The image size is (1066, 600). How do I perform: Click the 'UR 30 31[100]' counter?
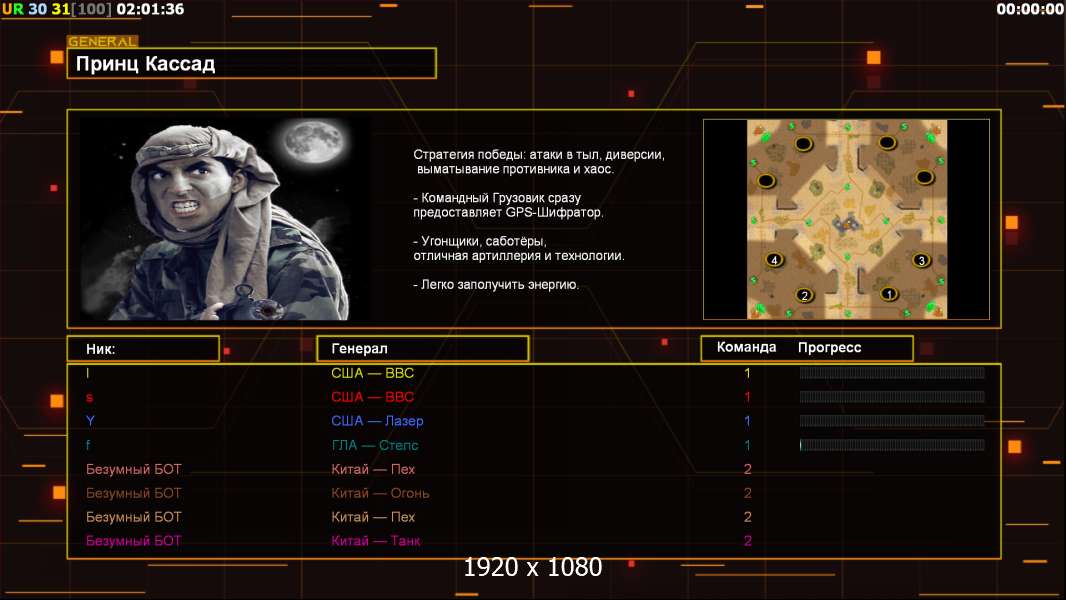[x=57, y=9]
